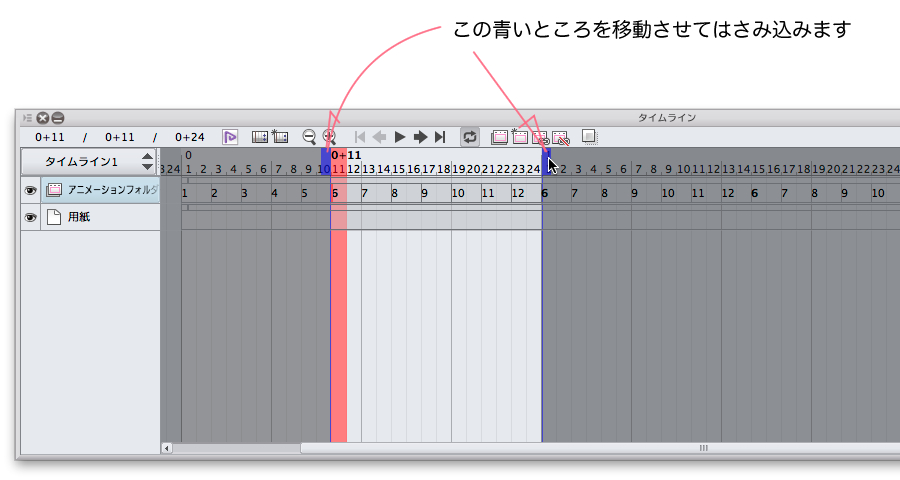Image resolution: width=900 pixels, height=480 pixels.
Task: Open the timeline management icon
Action: point(259,137)
